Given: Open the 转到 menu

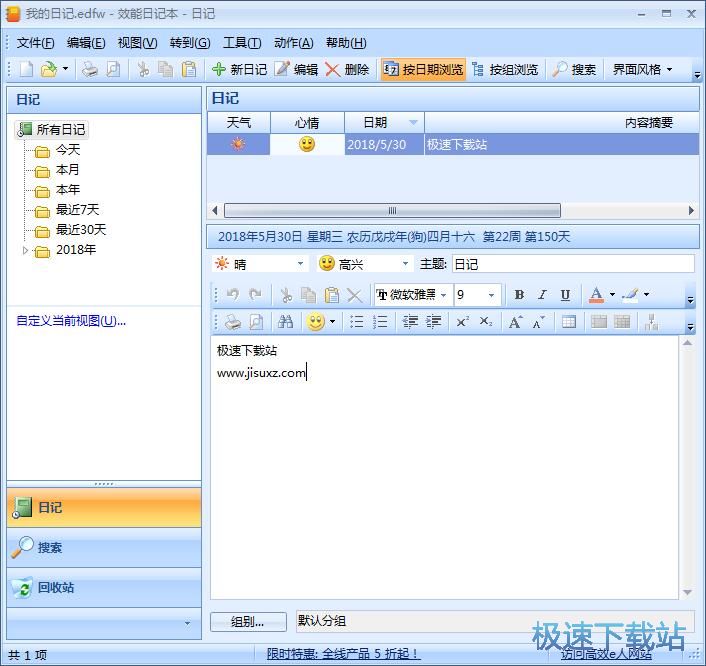Looking at the screenshot, I should click(x=190, y=43).
